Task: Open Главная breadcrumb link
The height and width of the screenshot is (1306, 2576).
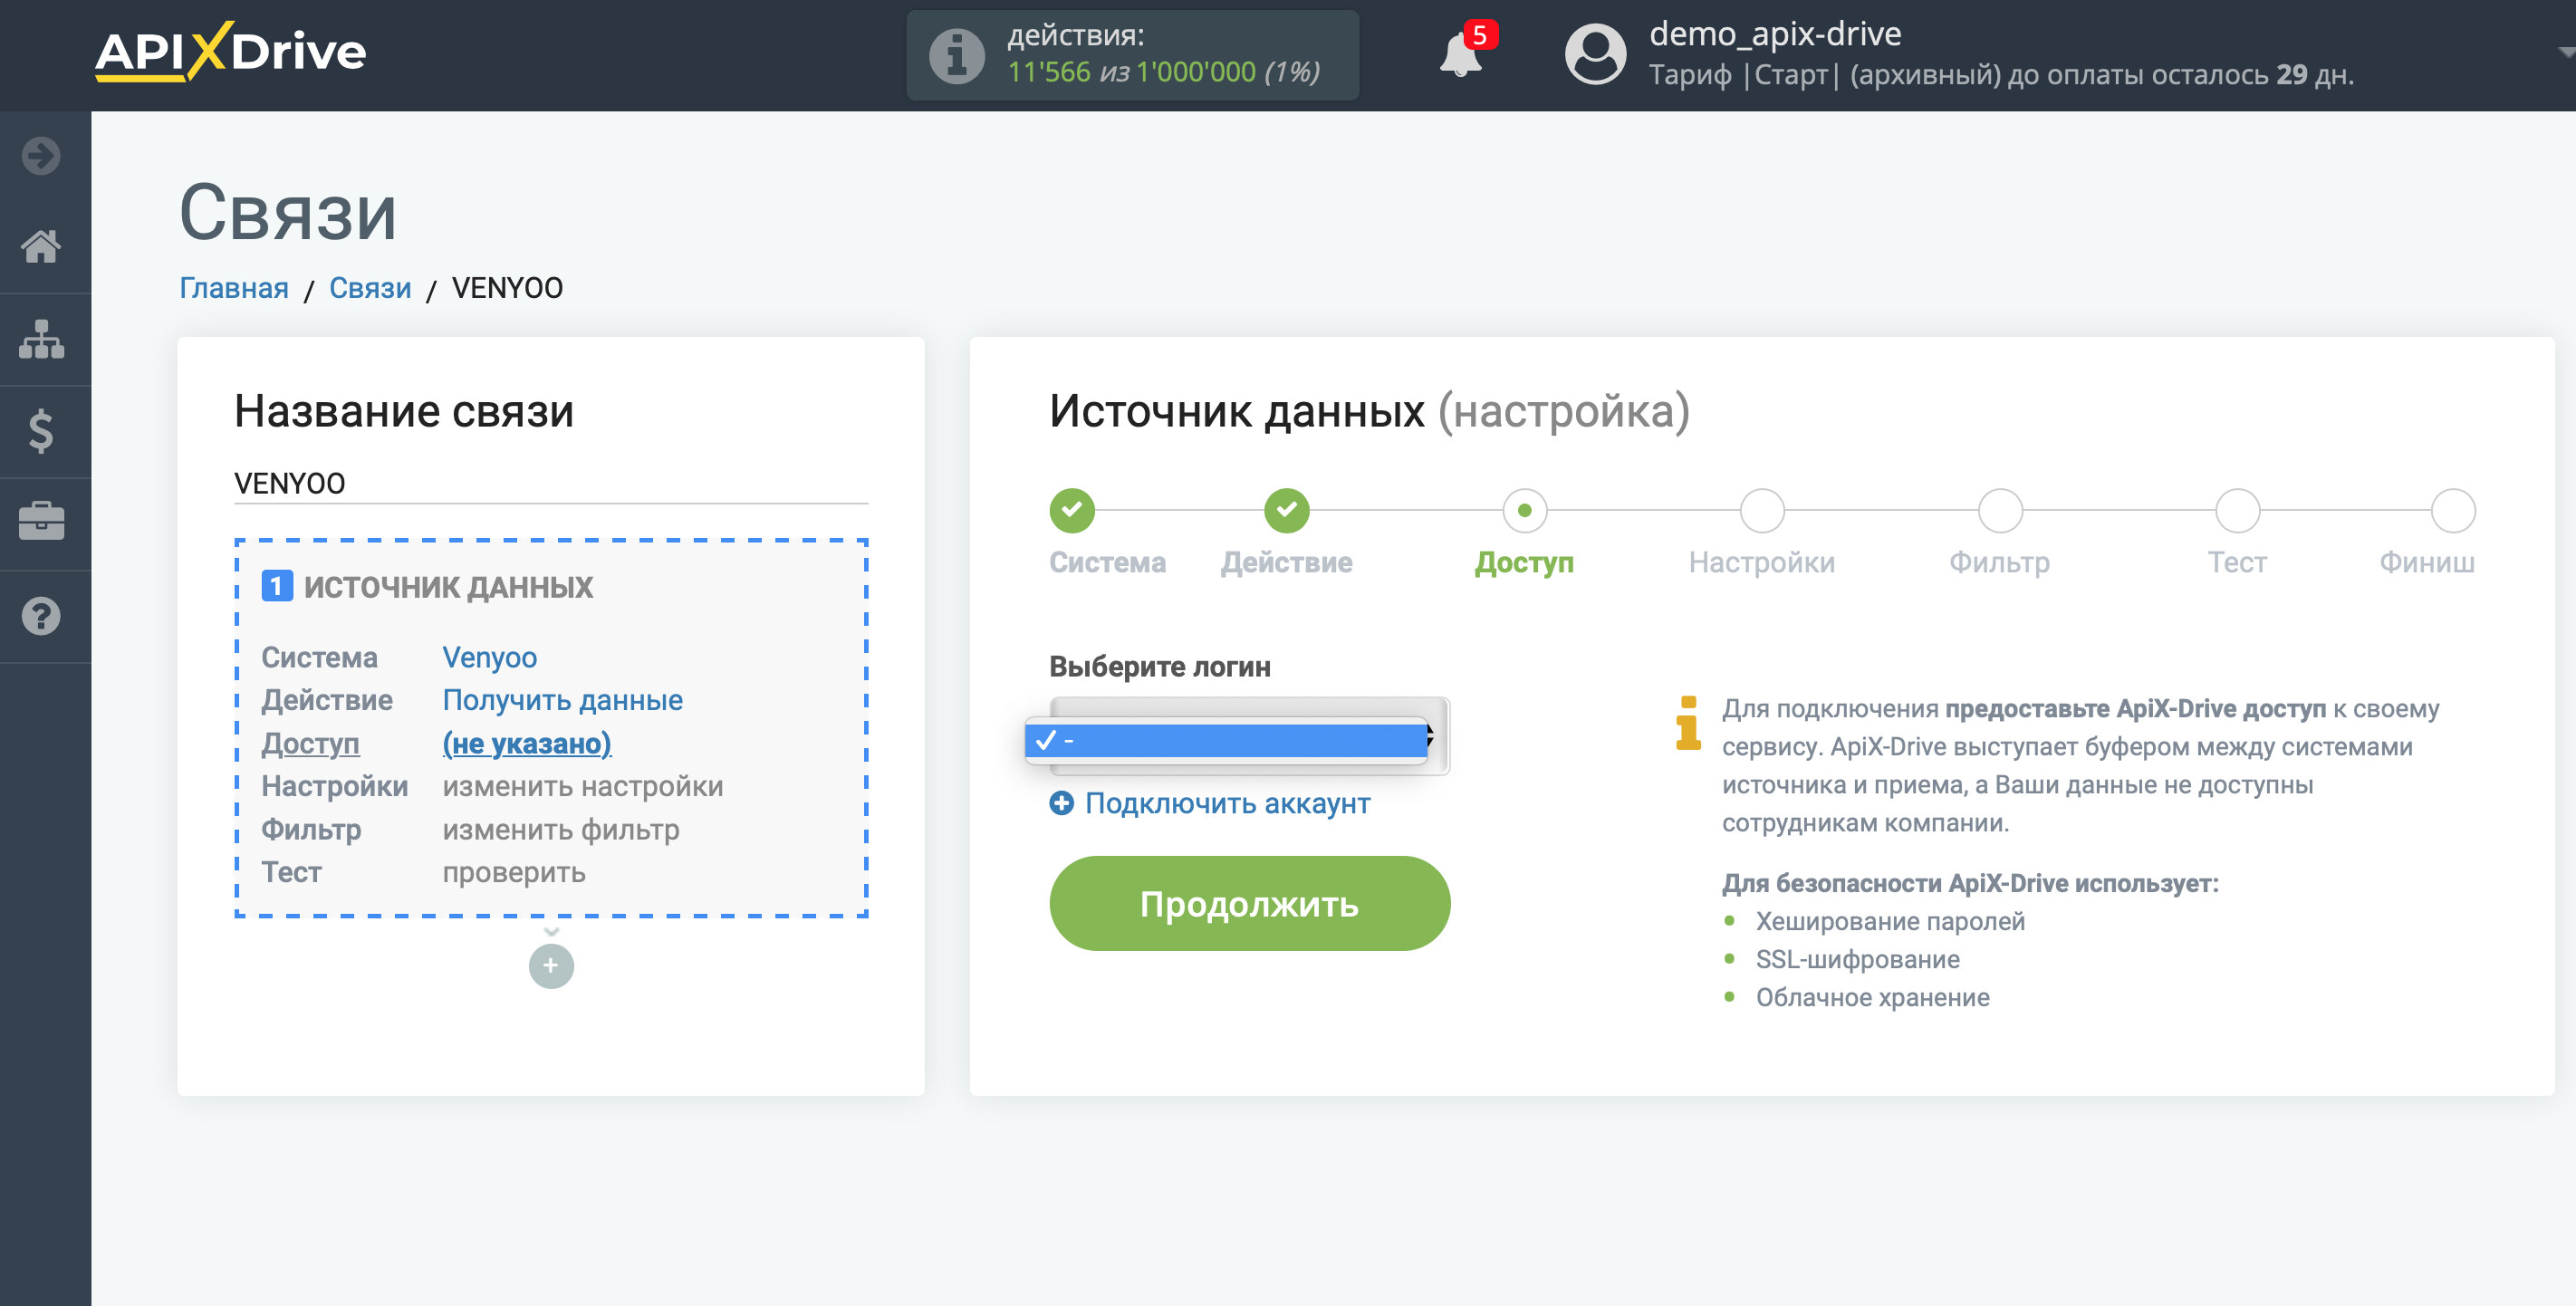Action: (234, 288)
